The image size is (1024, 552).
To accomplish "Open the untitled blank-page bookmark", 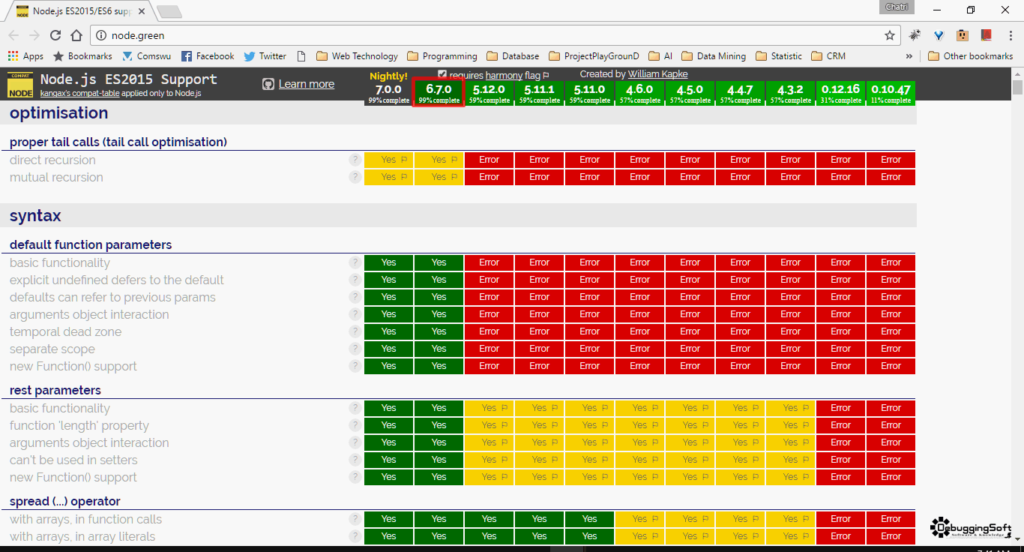I will pyautogui.click(x=301, y=56).
